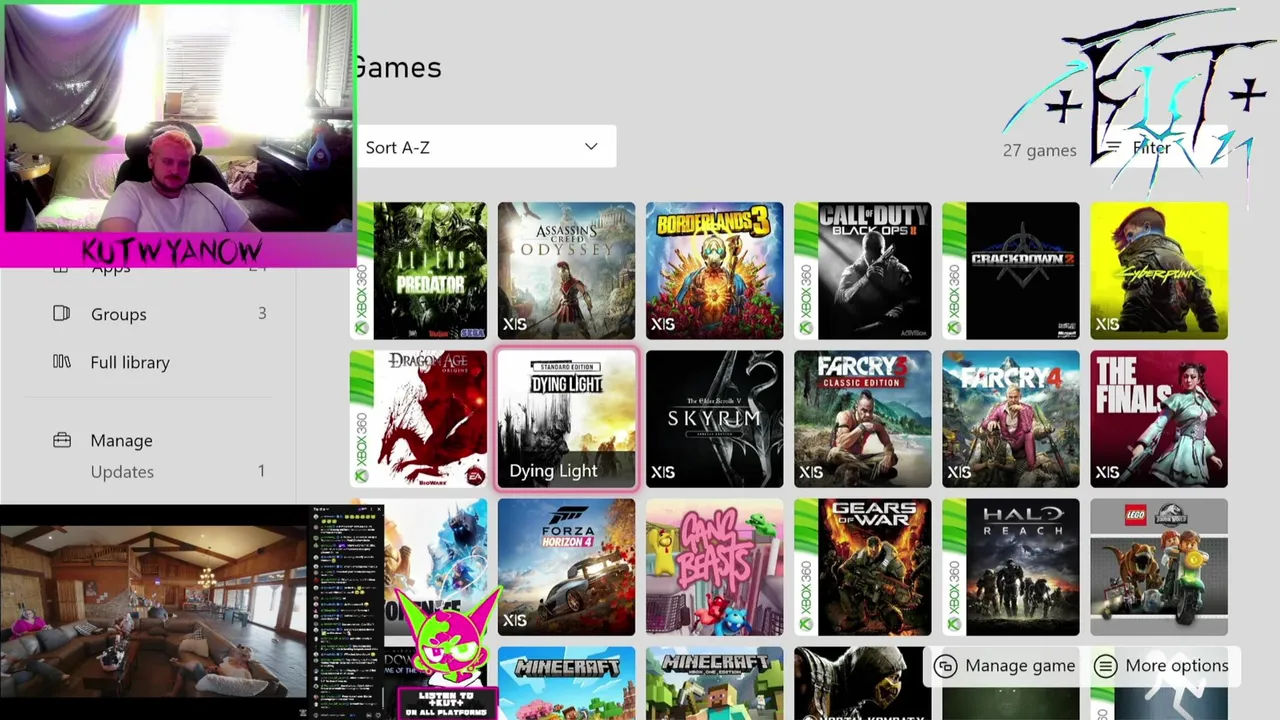Open Full library in sidebar
Screen dimensions: 1280x720
point(160,362)
